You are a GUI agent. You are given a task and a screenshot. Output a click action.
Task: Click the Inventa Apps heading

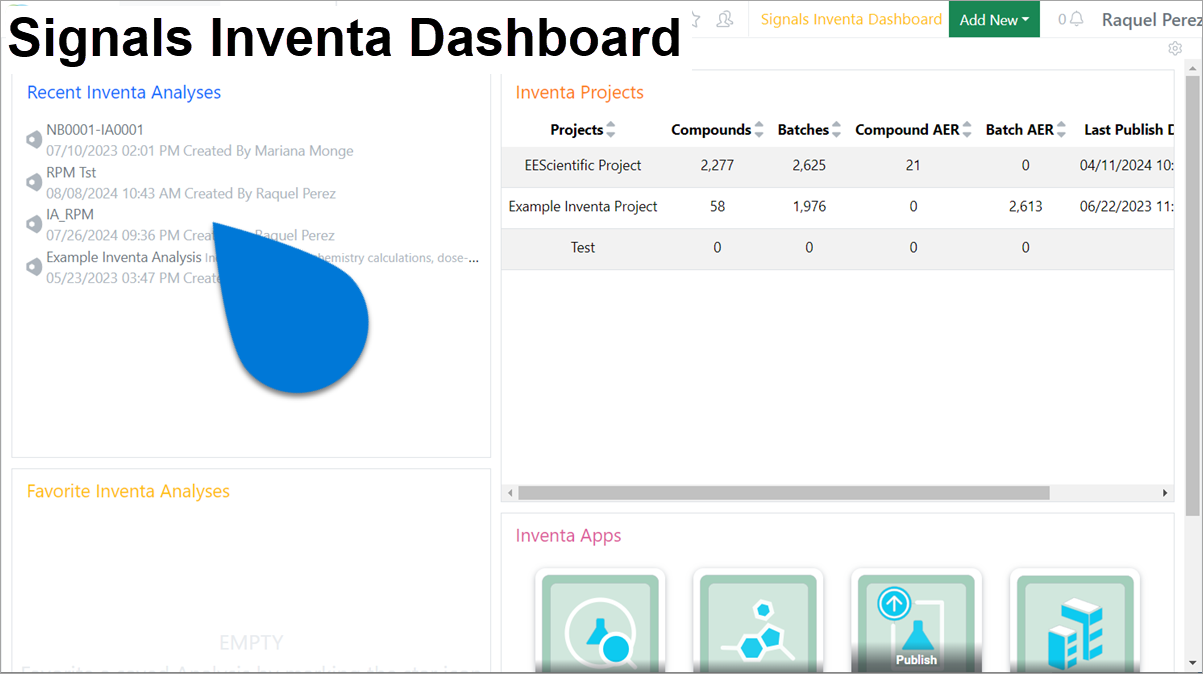(568, 535)
